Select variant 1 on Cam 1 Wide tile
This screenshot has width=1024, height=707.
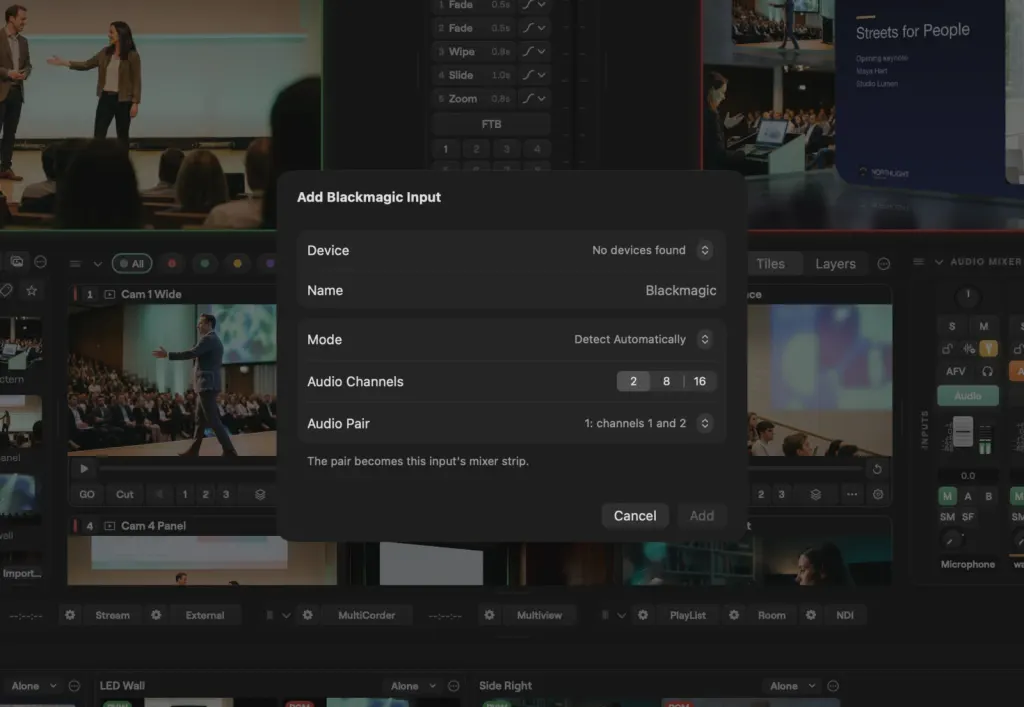pos(185,494)
